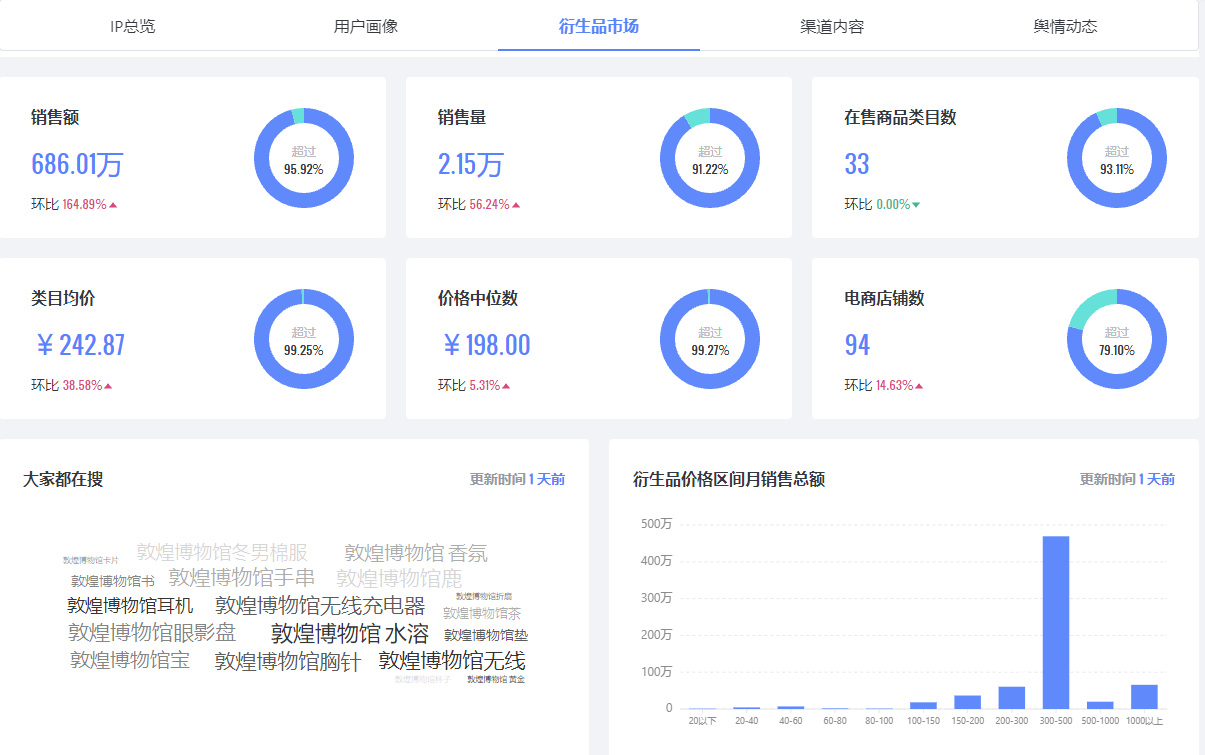1205x755 pixels.
Task: Click the 大家都在搜 panel title
Action: [63, 480]
